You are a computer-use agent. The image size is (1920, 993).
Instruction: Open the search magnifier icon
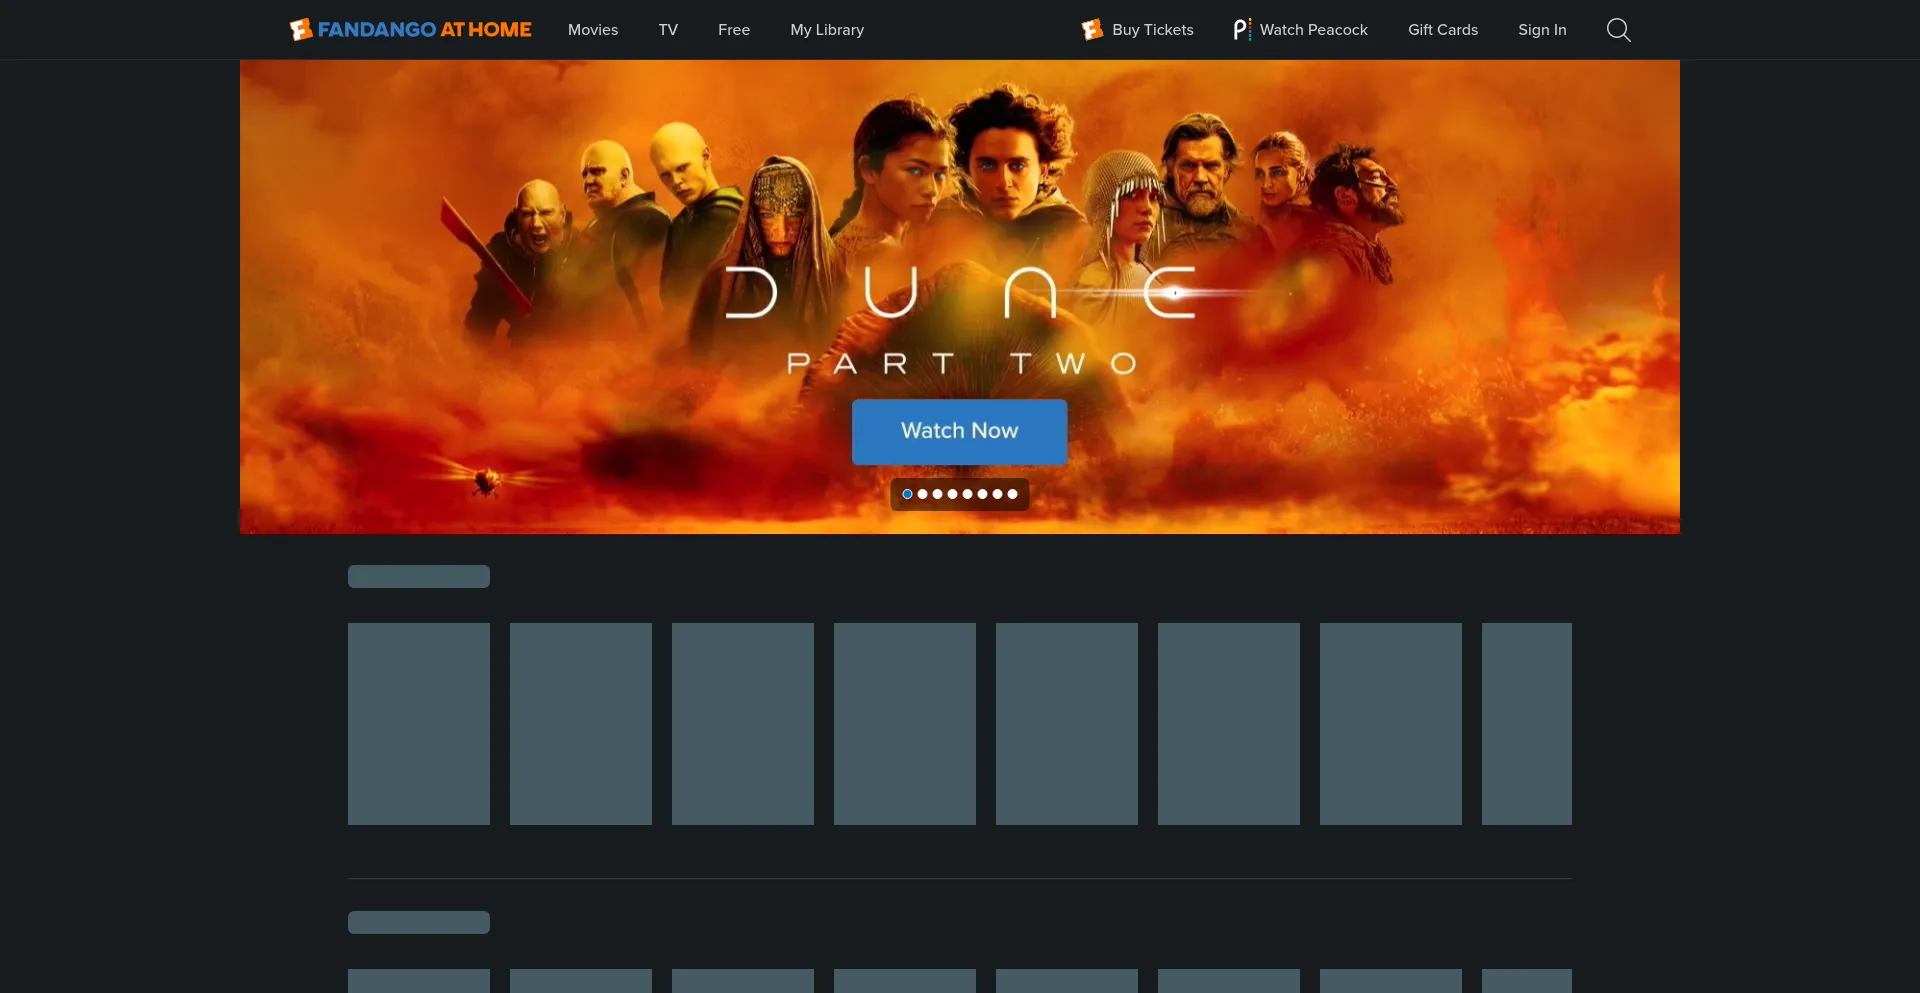[x=1618, y=30]
